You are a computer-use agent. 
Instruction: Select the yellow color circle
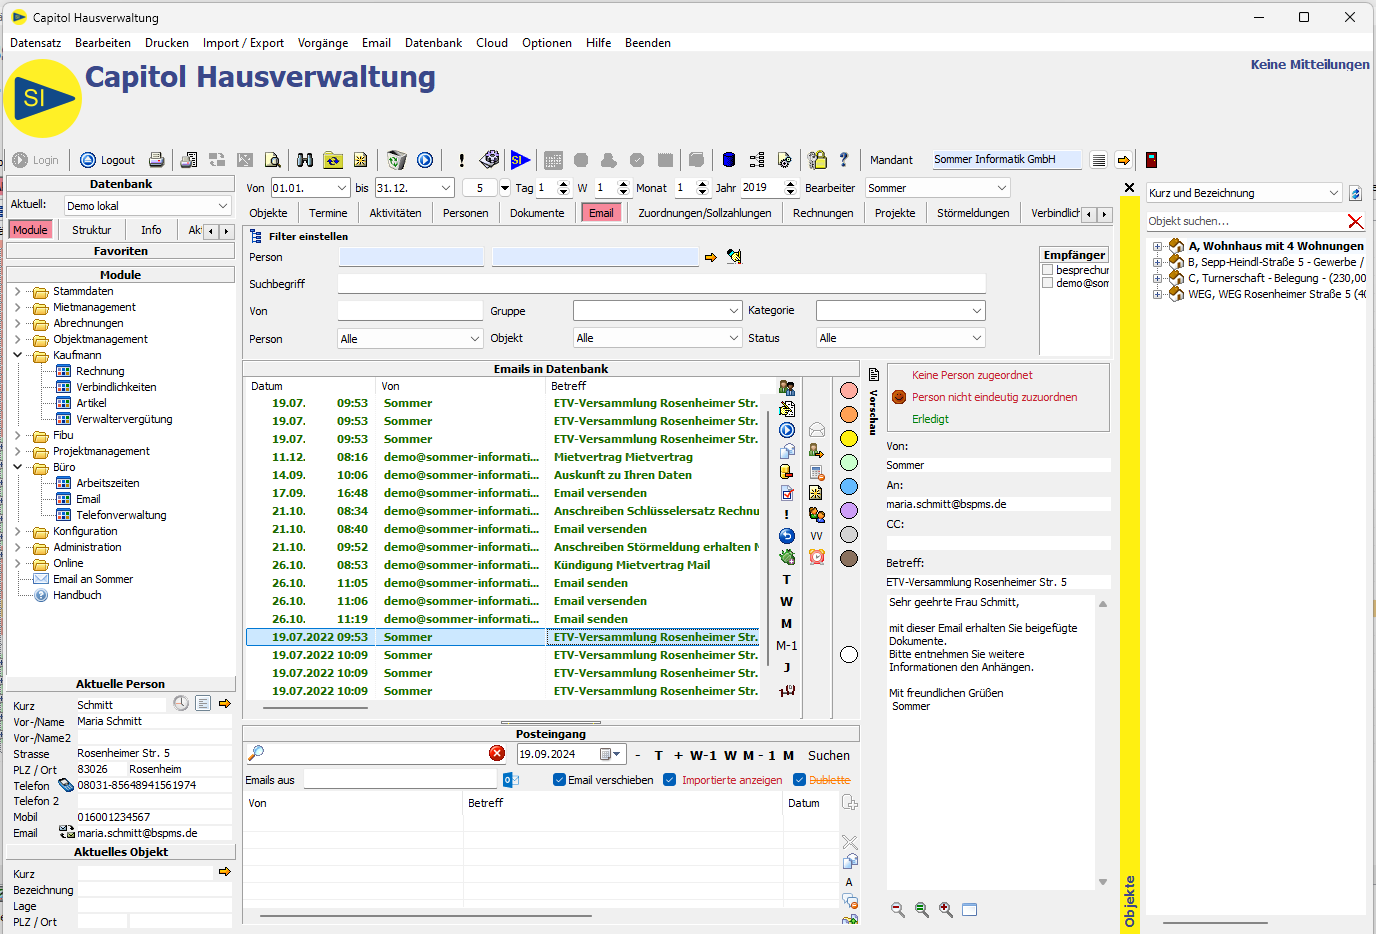click(x=849, y=438)
